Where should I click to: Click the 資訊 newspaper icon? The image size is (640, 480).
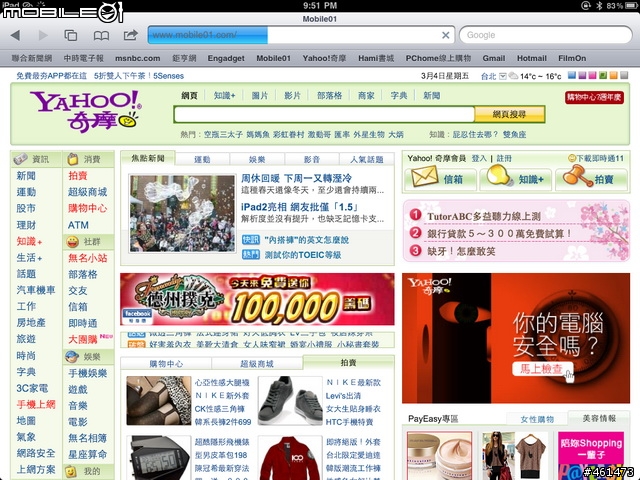[x=20, y=159]
